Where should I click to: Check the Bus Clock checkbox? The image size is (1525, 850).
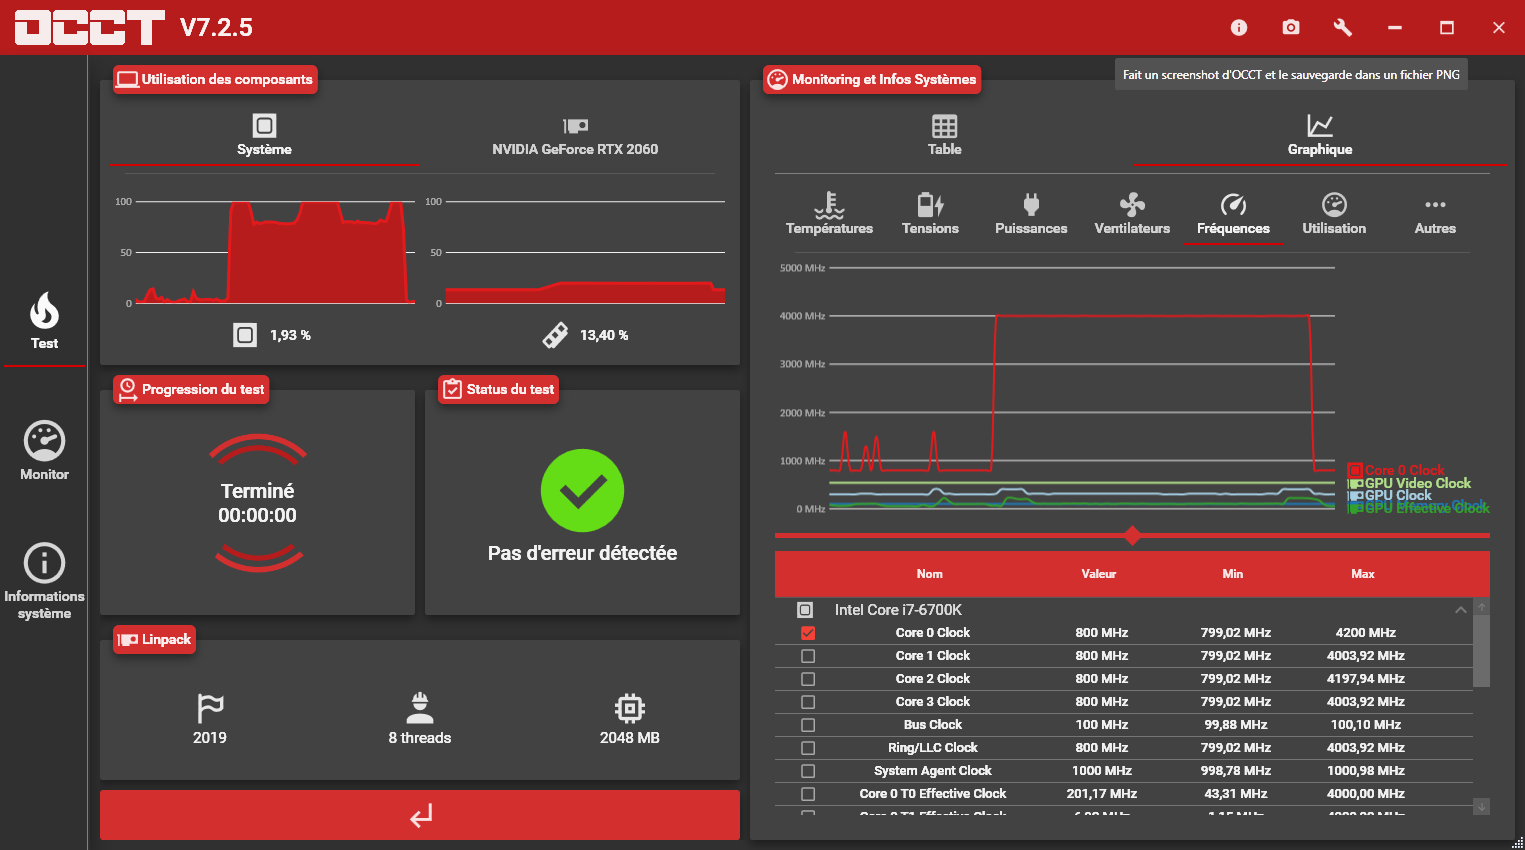click(808, 725)
